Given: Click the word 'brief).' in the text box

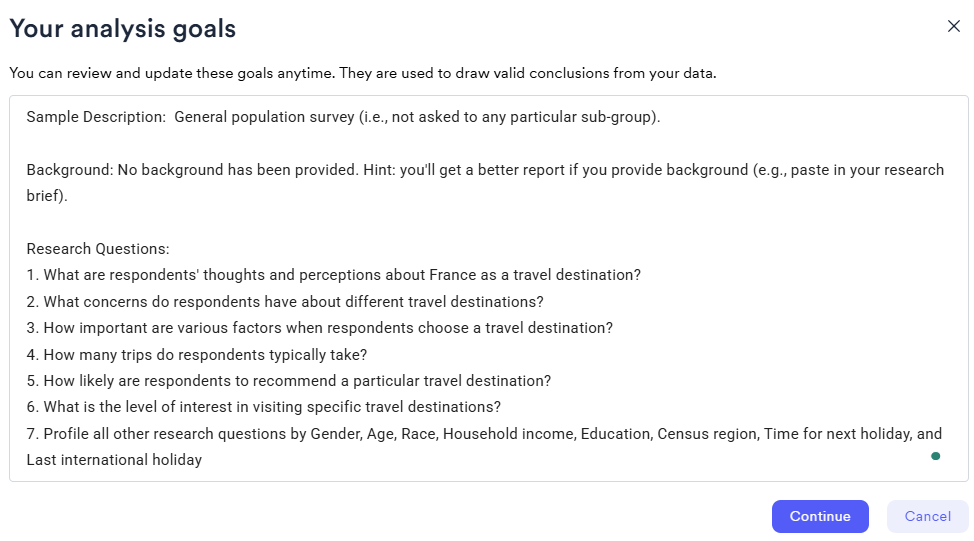Looking at the screenshot, I should [x=47, y=196].
